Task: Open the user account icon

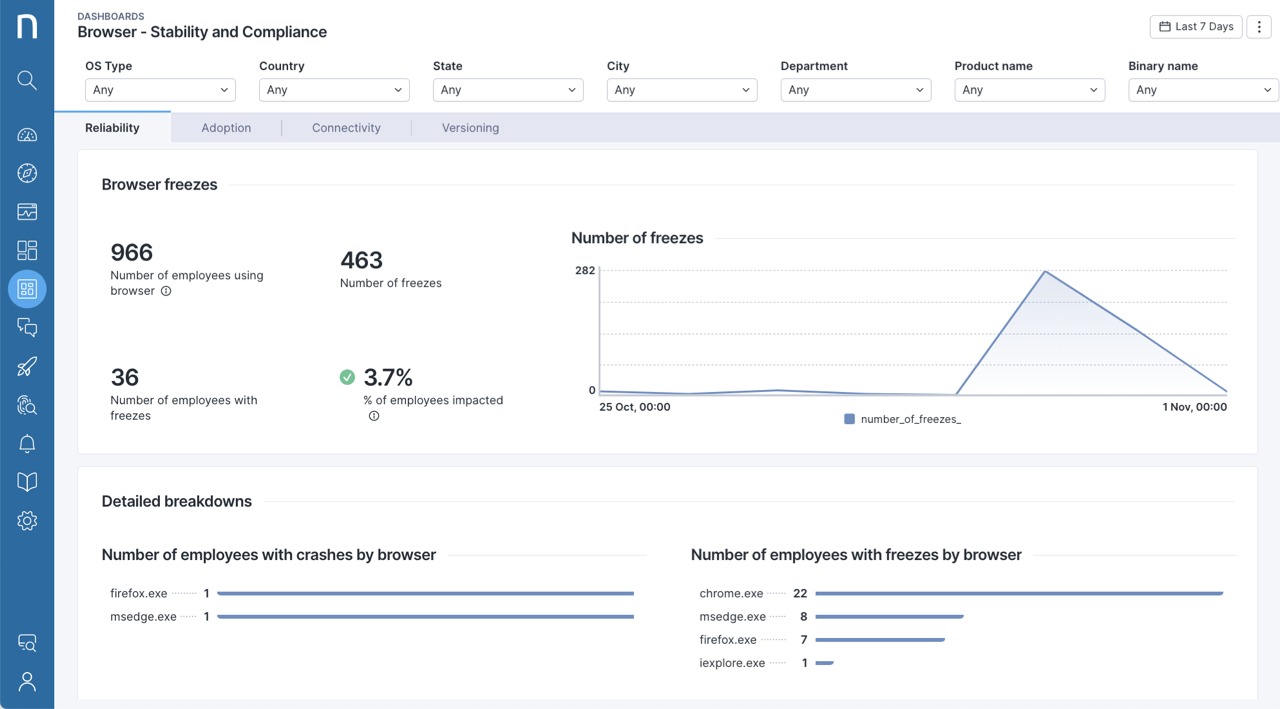Action: coord(27,682)
